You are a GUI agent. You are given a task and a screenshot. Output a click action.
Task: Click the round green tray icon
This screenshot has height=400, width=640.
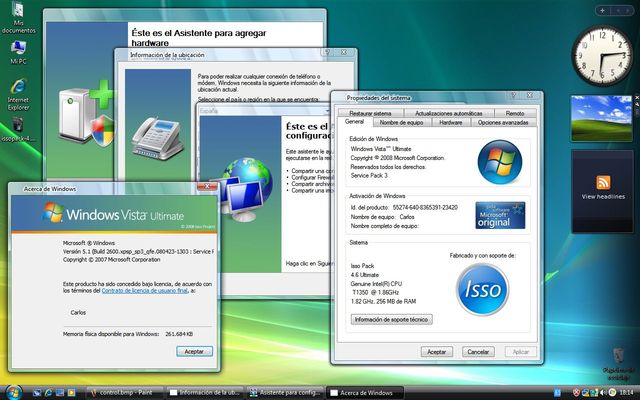pos(611,393)
